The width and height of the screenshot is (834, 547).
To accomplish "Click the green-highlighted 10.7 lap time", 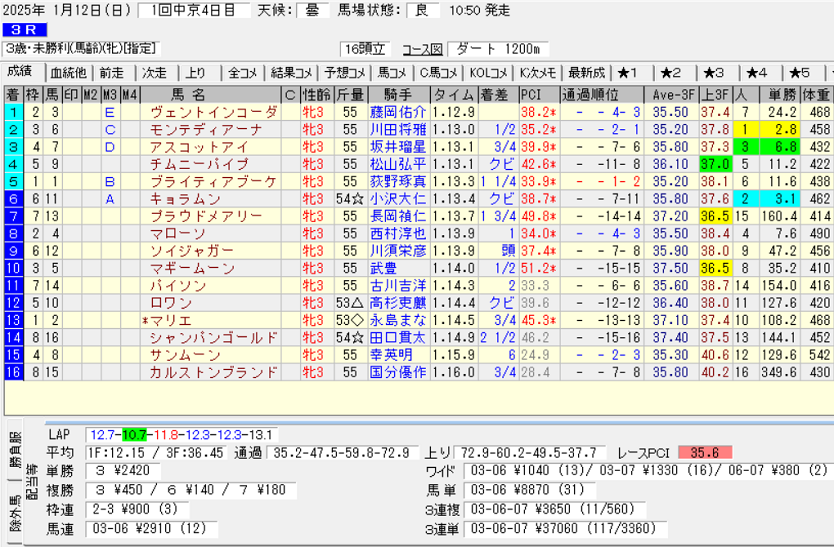I will pos(134,435).
